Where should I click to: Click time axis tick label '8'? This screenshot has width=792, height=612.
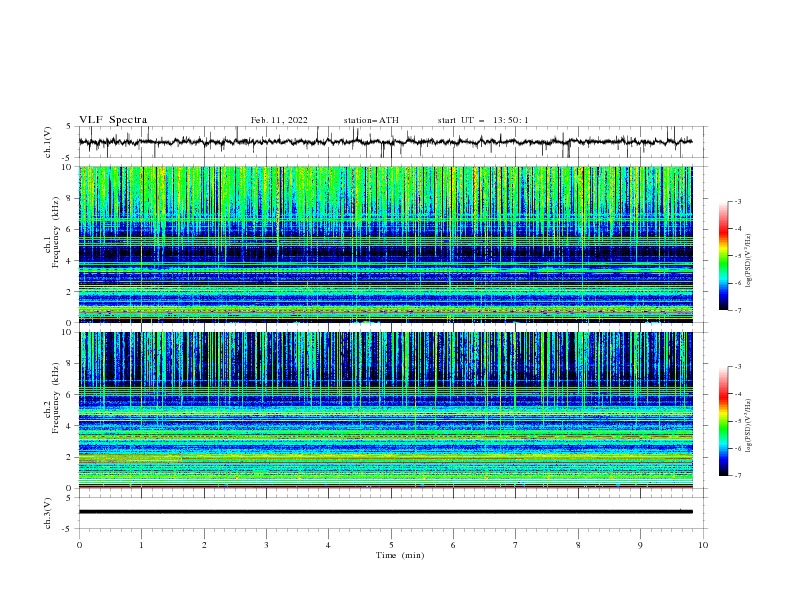[578, 545]
